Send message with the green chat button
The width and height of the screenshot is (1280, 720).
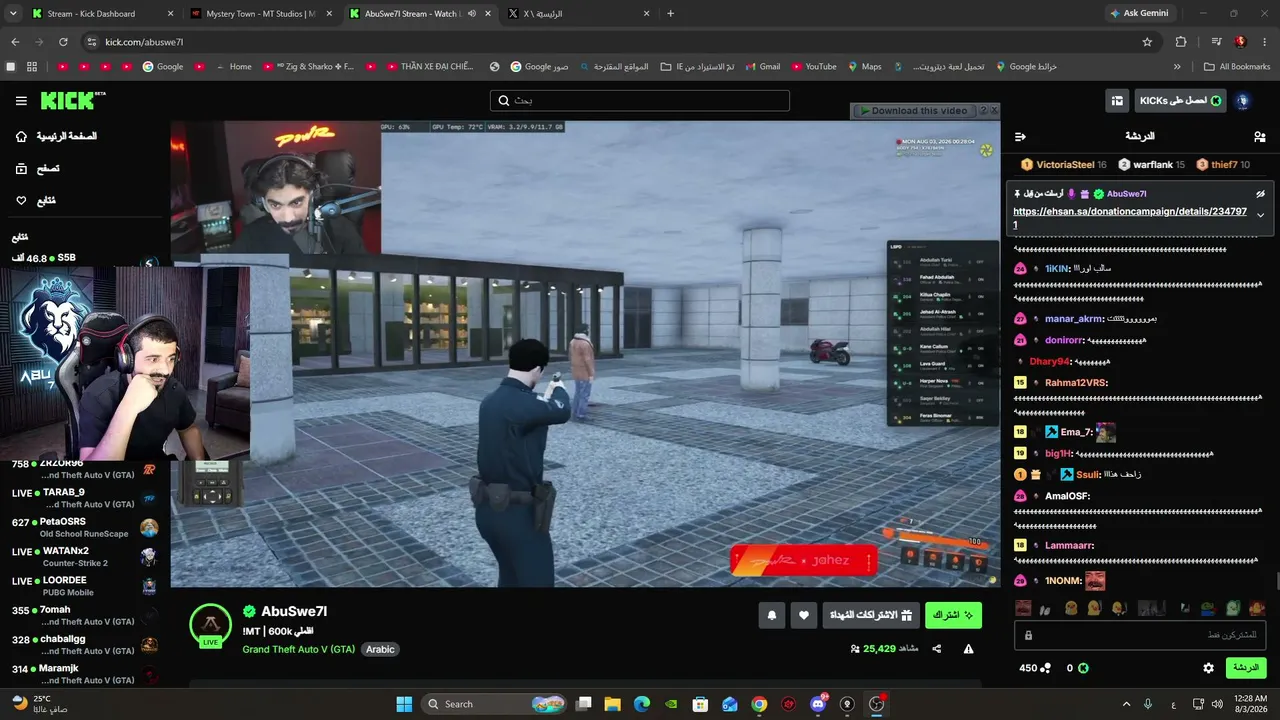pos(1245,668)
